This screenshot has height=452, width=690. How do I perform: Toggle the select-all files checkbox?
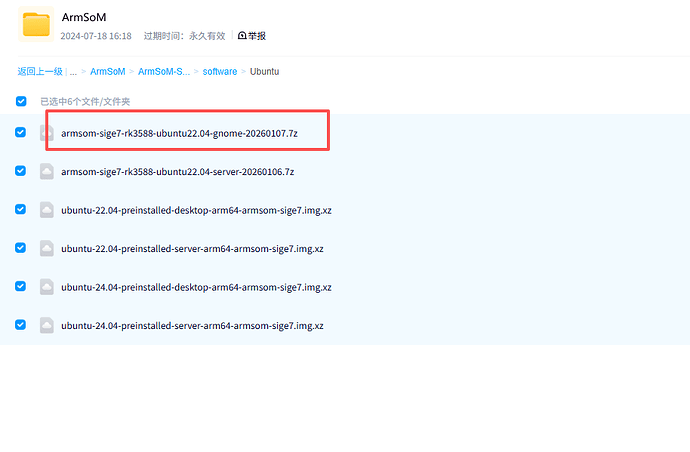21,101
